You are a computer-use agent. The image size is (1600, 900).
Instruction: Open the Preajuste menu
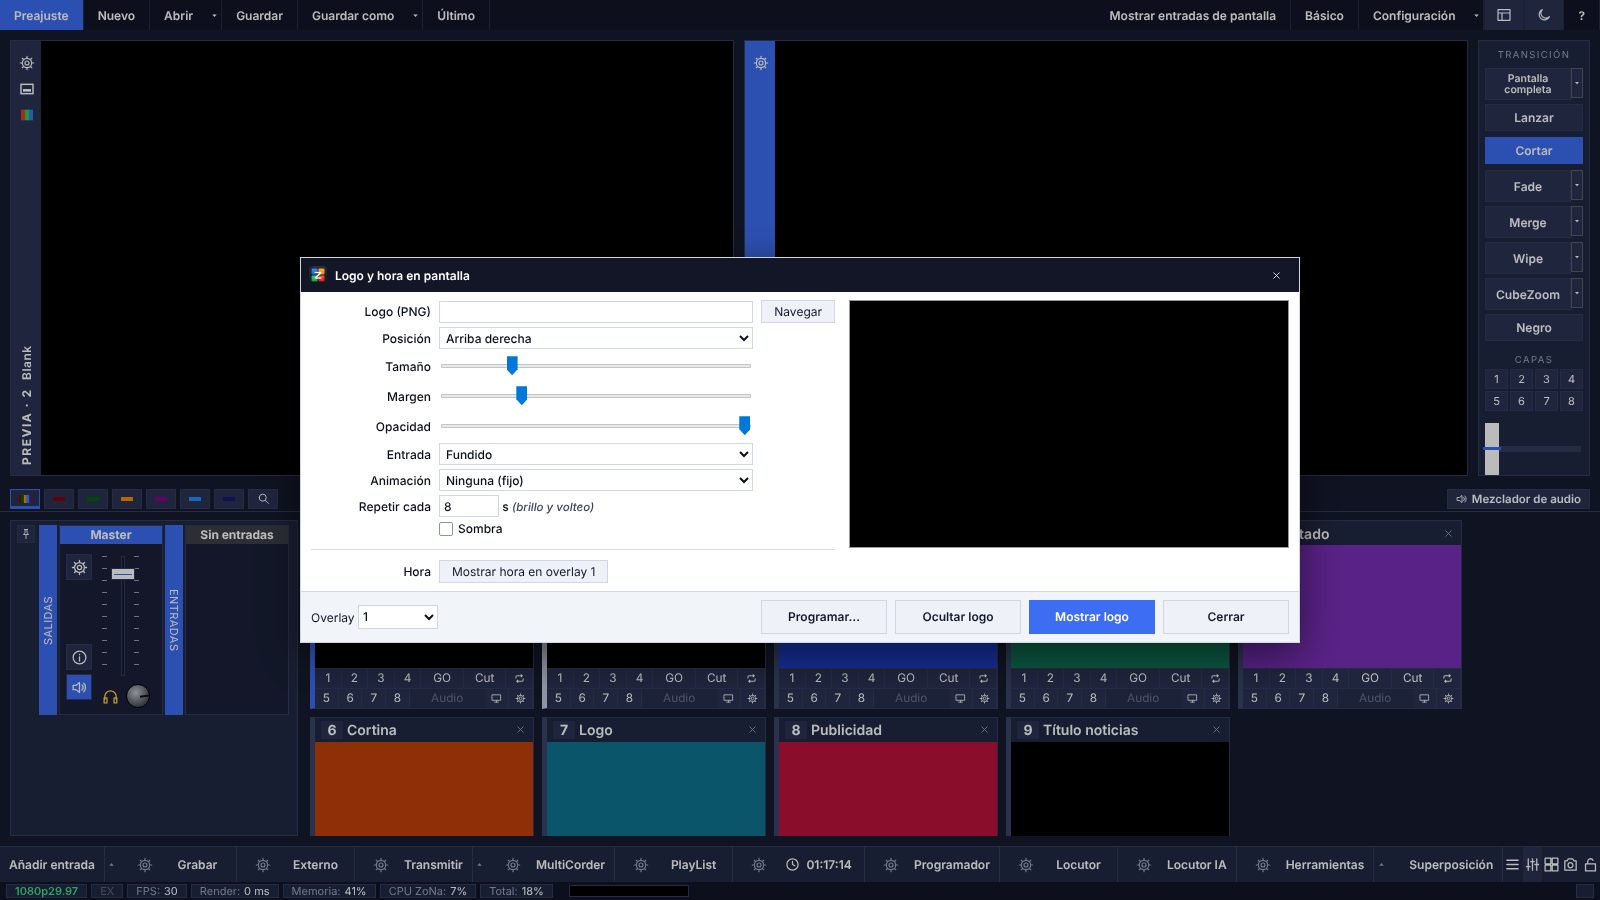click(x=41, y=15)
